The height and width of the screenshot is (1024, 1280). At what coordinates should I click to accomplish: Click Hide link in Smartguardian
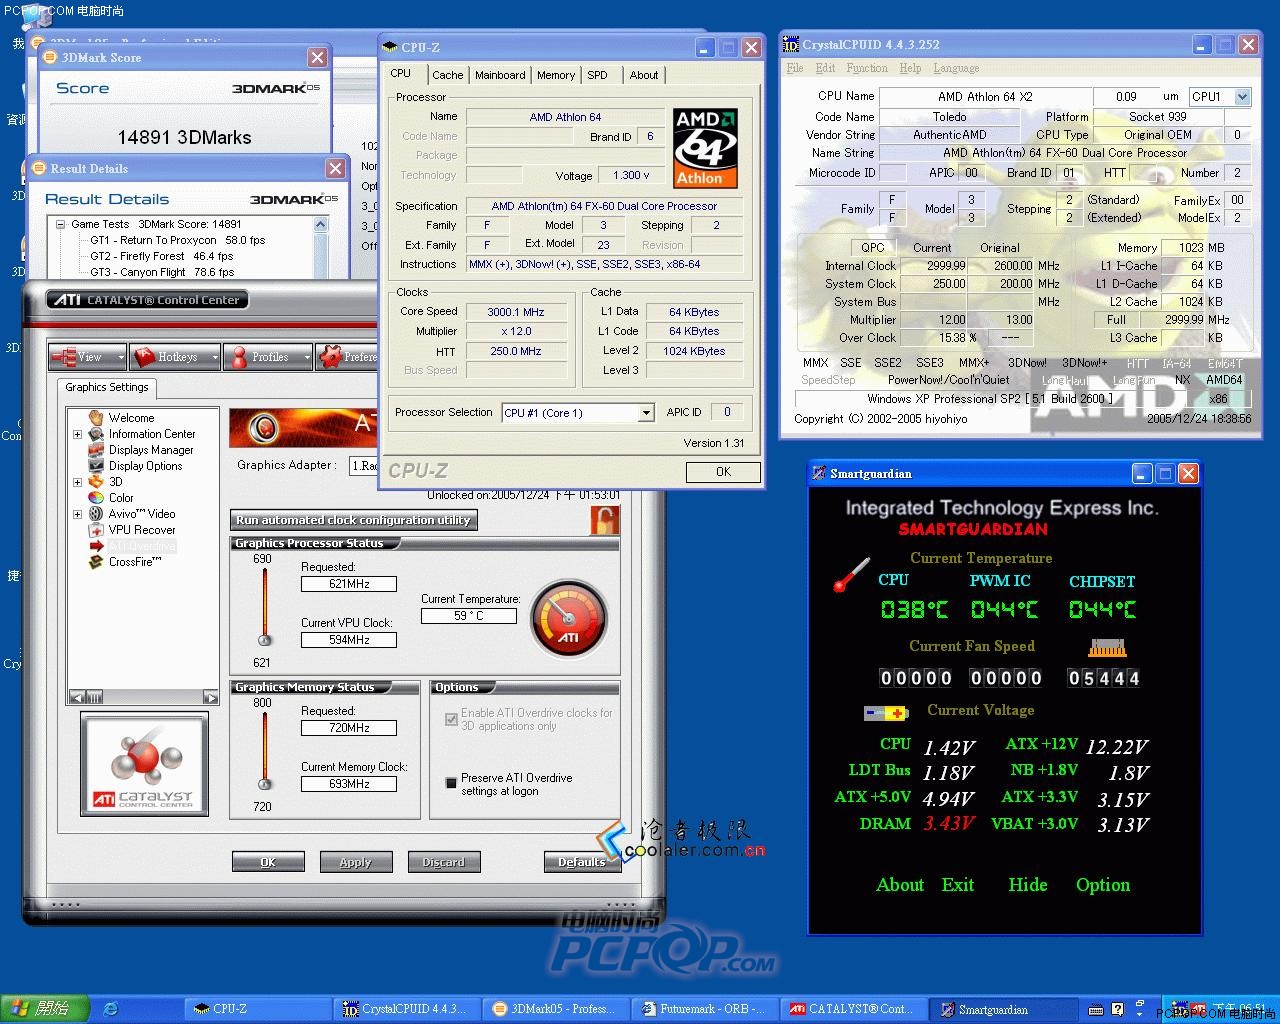(x=1028, y=885)
